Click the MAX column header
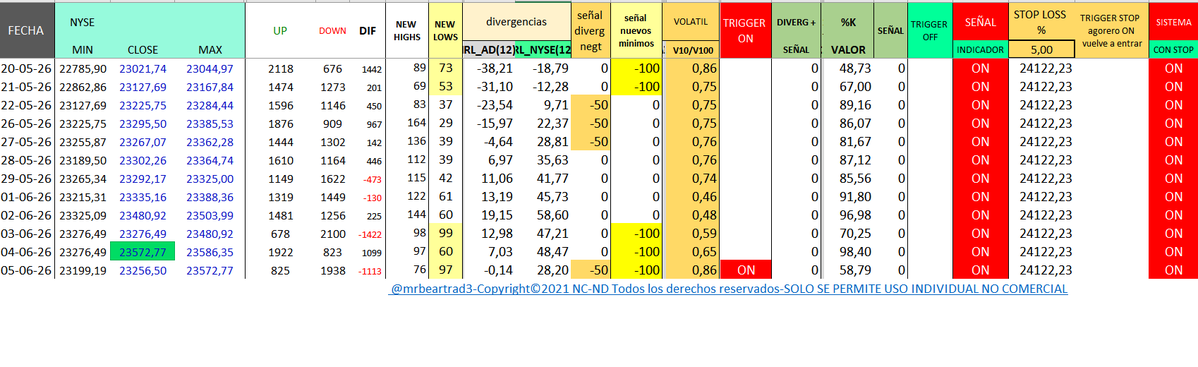1198x367 pixels. tap(210, 50)
